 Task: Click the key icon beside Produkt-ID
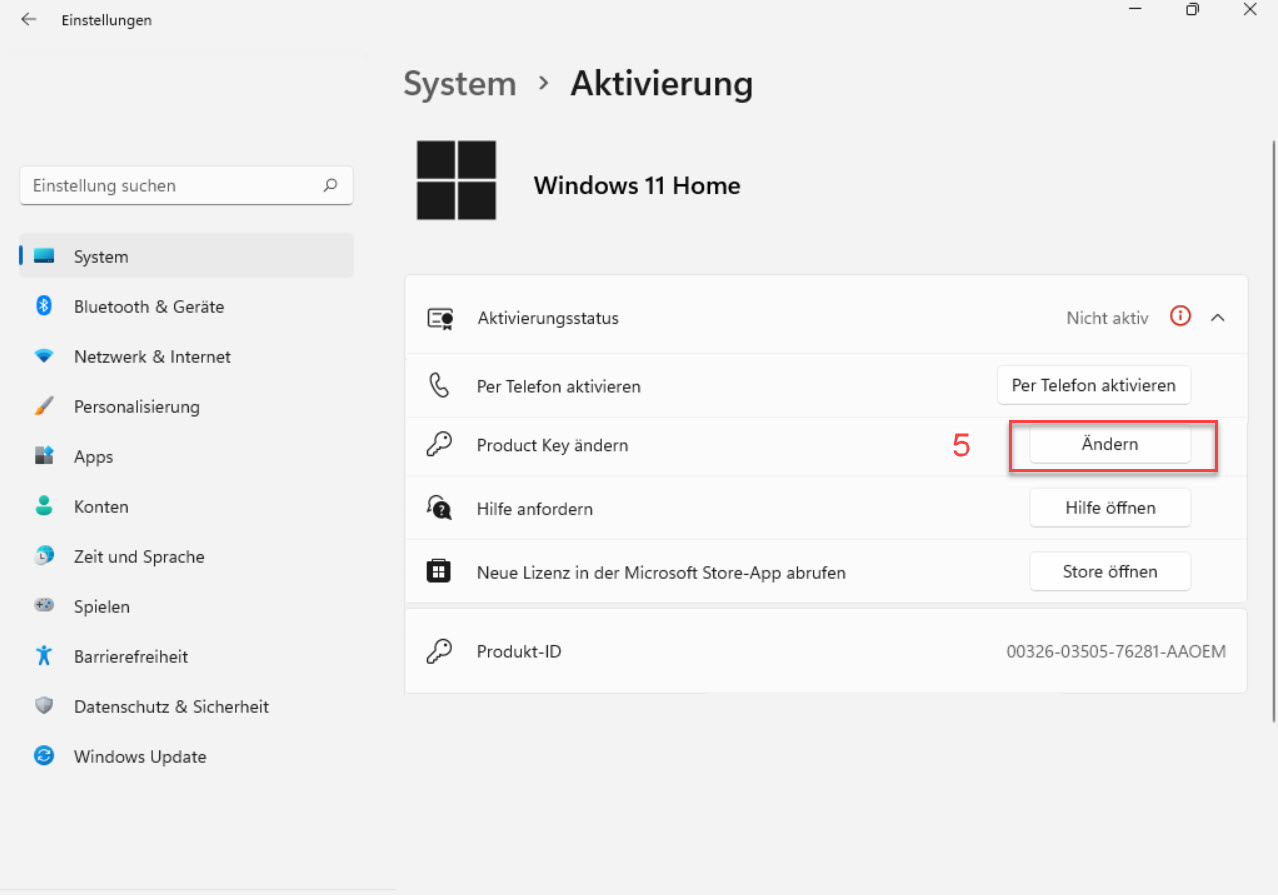point(439,651)
